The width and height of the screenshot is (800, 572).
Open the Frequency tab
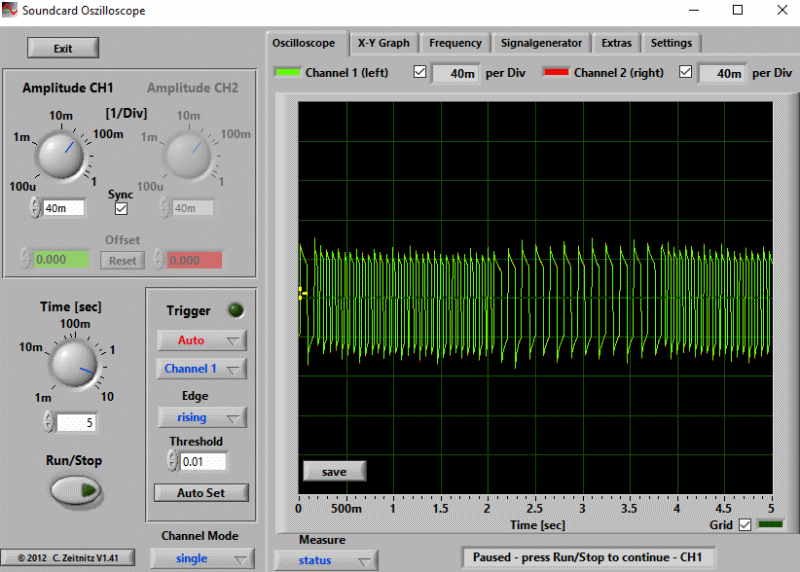(x=455, y=43)
